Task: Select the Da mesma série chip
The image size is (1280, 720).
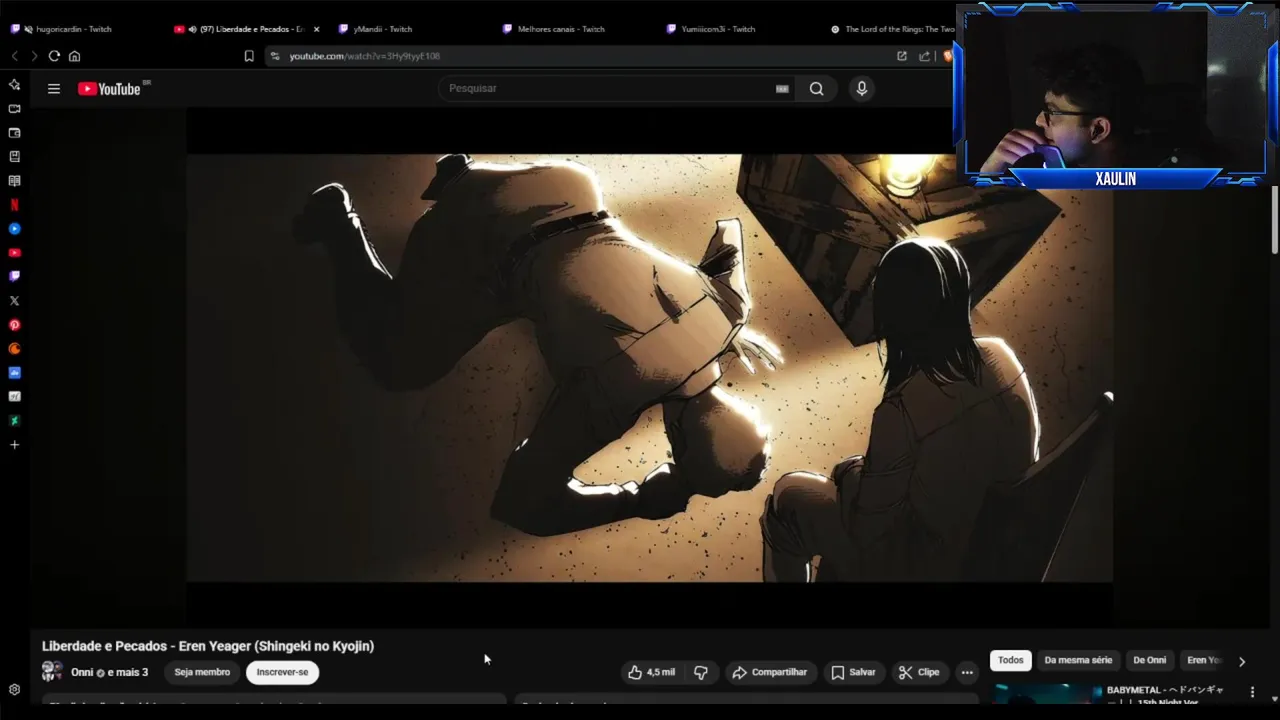Action: tap(1078, 660)
